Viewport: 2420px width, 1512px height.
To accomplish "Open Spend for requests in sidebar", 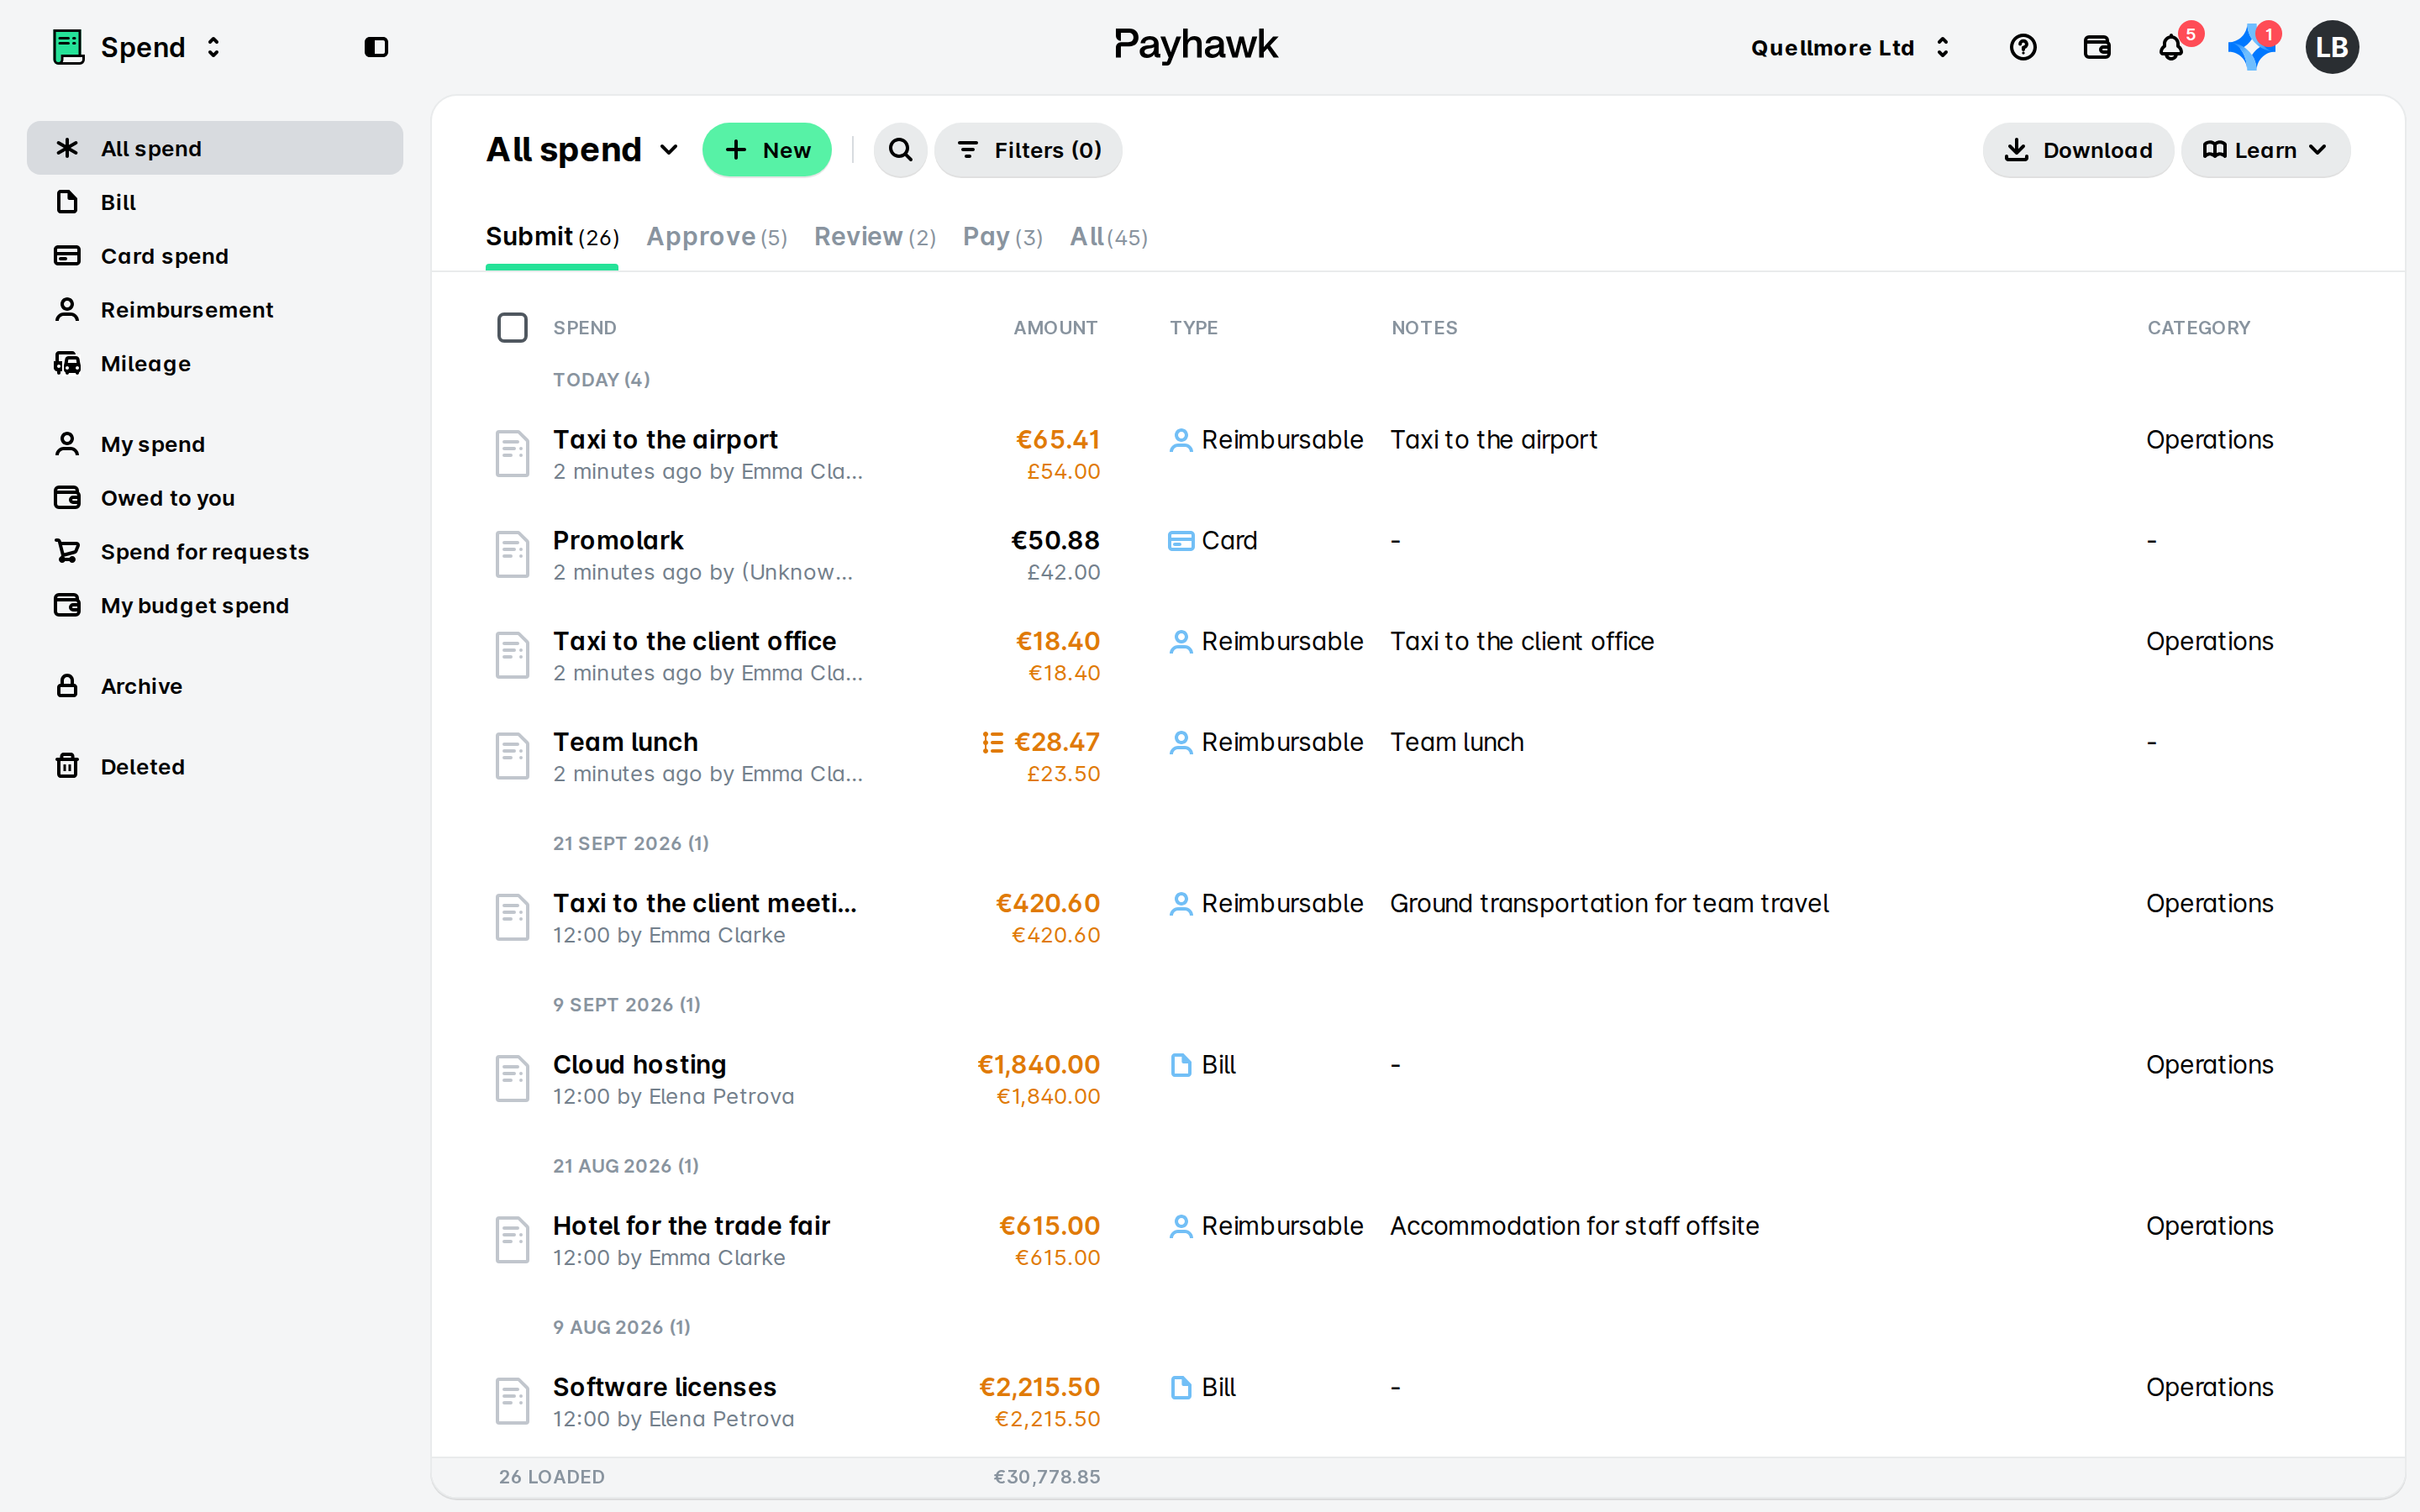I will pos(215,552).
